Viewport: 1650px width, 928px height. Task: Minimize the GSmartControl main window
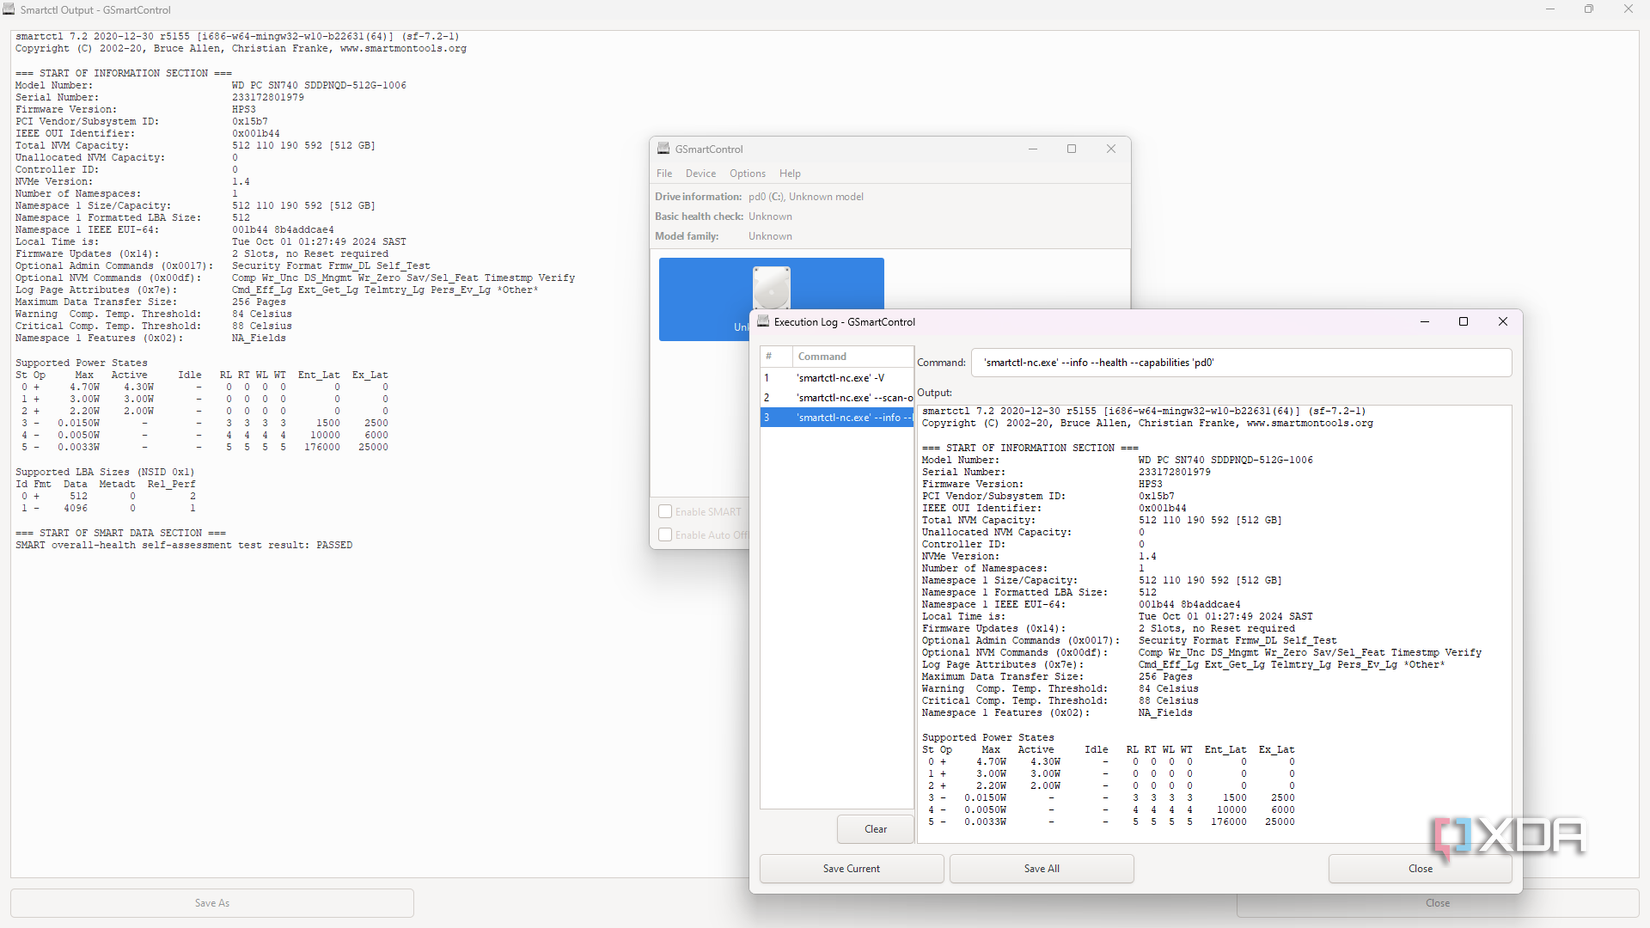[1033, 149]
